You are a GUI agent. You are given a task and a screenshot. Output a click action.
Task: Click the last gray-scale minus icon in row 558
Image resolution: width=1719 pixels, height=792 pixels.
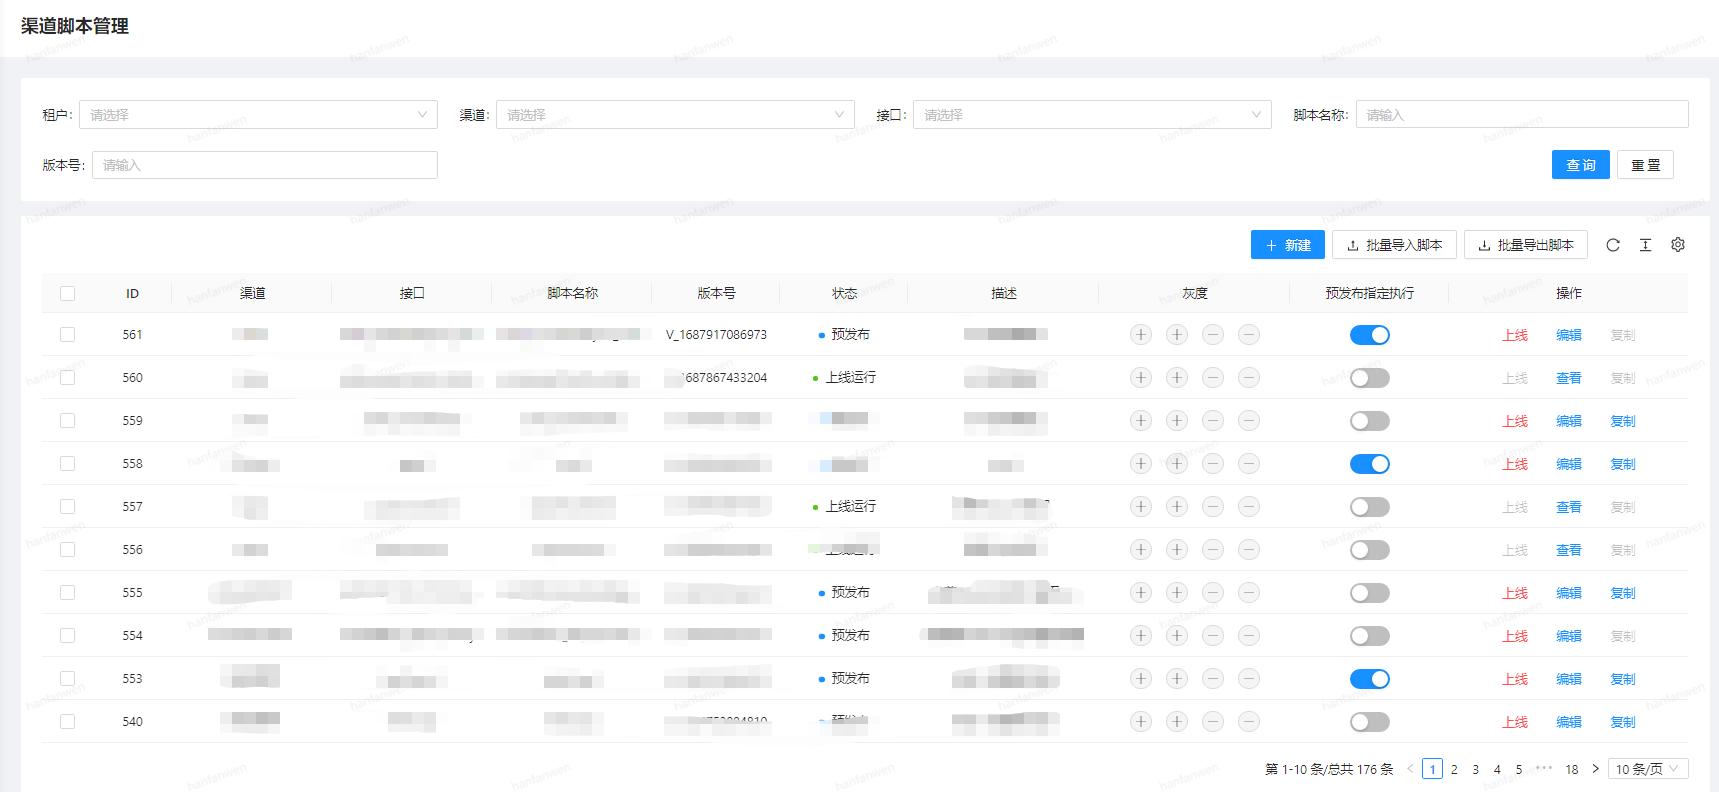click(x=1249, y=464)
